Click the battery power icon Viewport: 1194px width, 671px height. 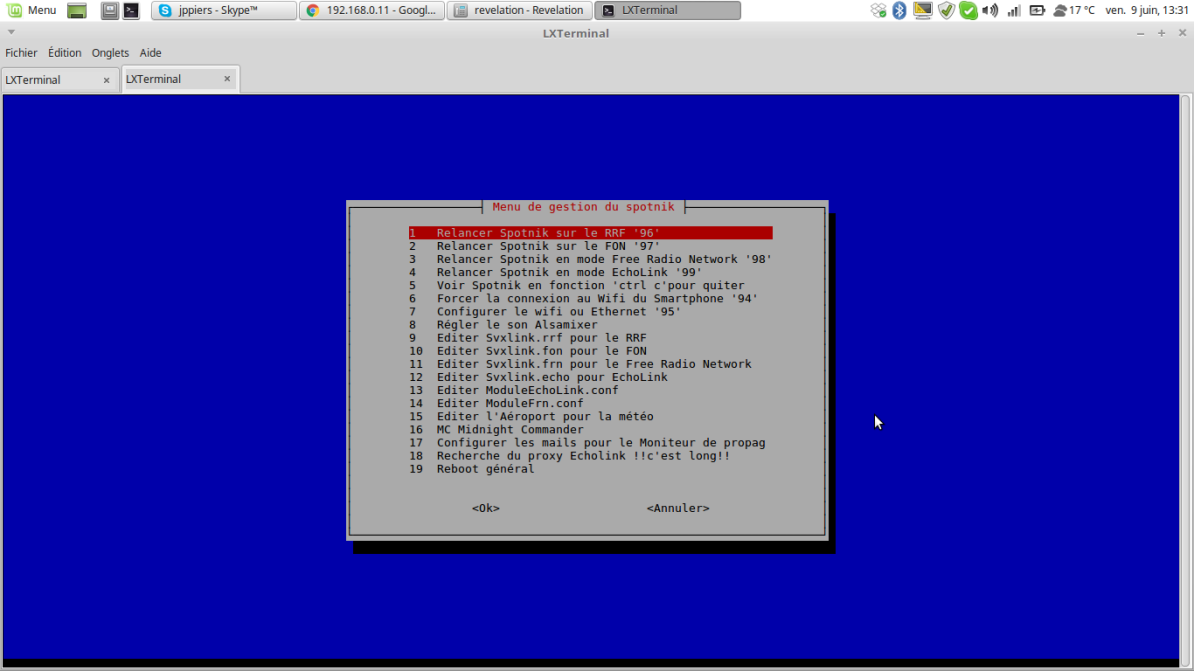pyautogui.click(x=1037, y=10)
